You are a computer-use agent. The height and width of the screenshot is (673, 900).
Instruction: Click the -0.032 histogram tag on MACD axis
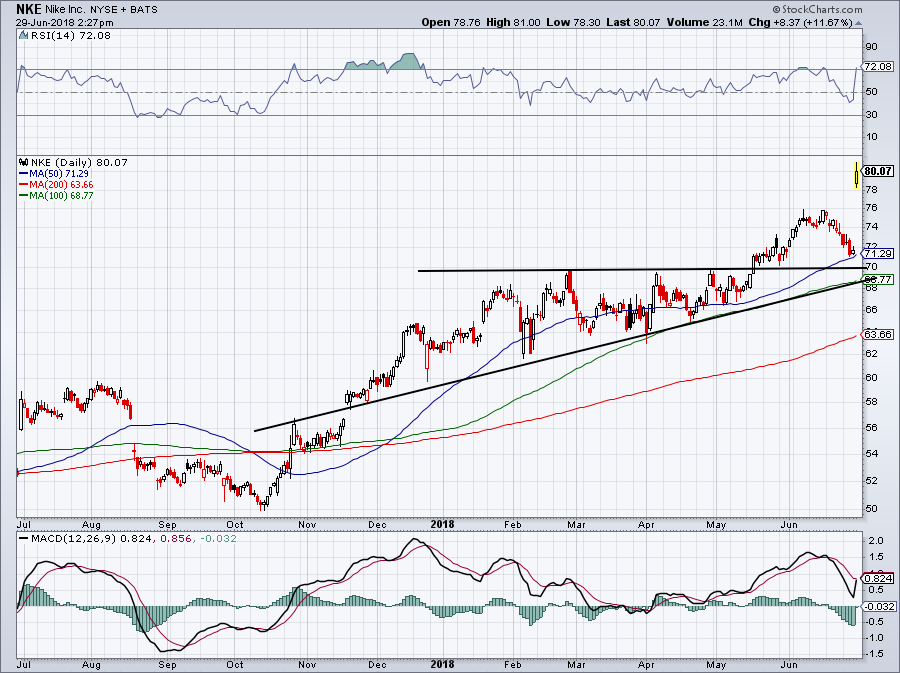[879, 606]
